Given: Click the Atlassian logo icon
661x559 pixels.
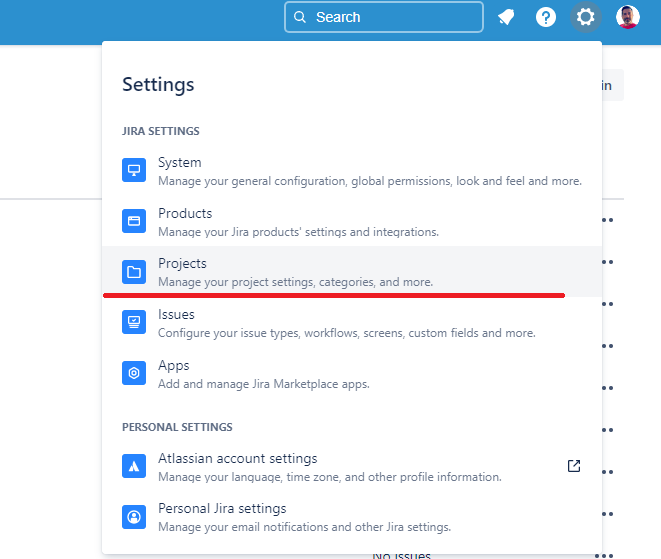Looking at the screenshot, I should coord(134,466).
